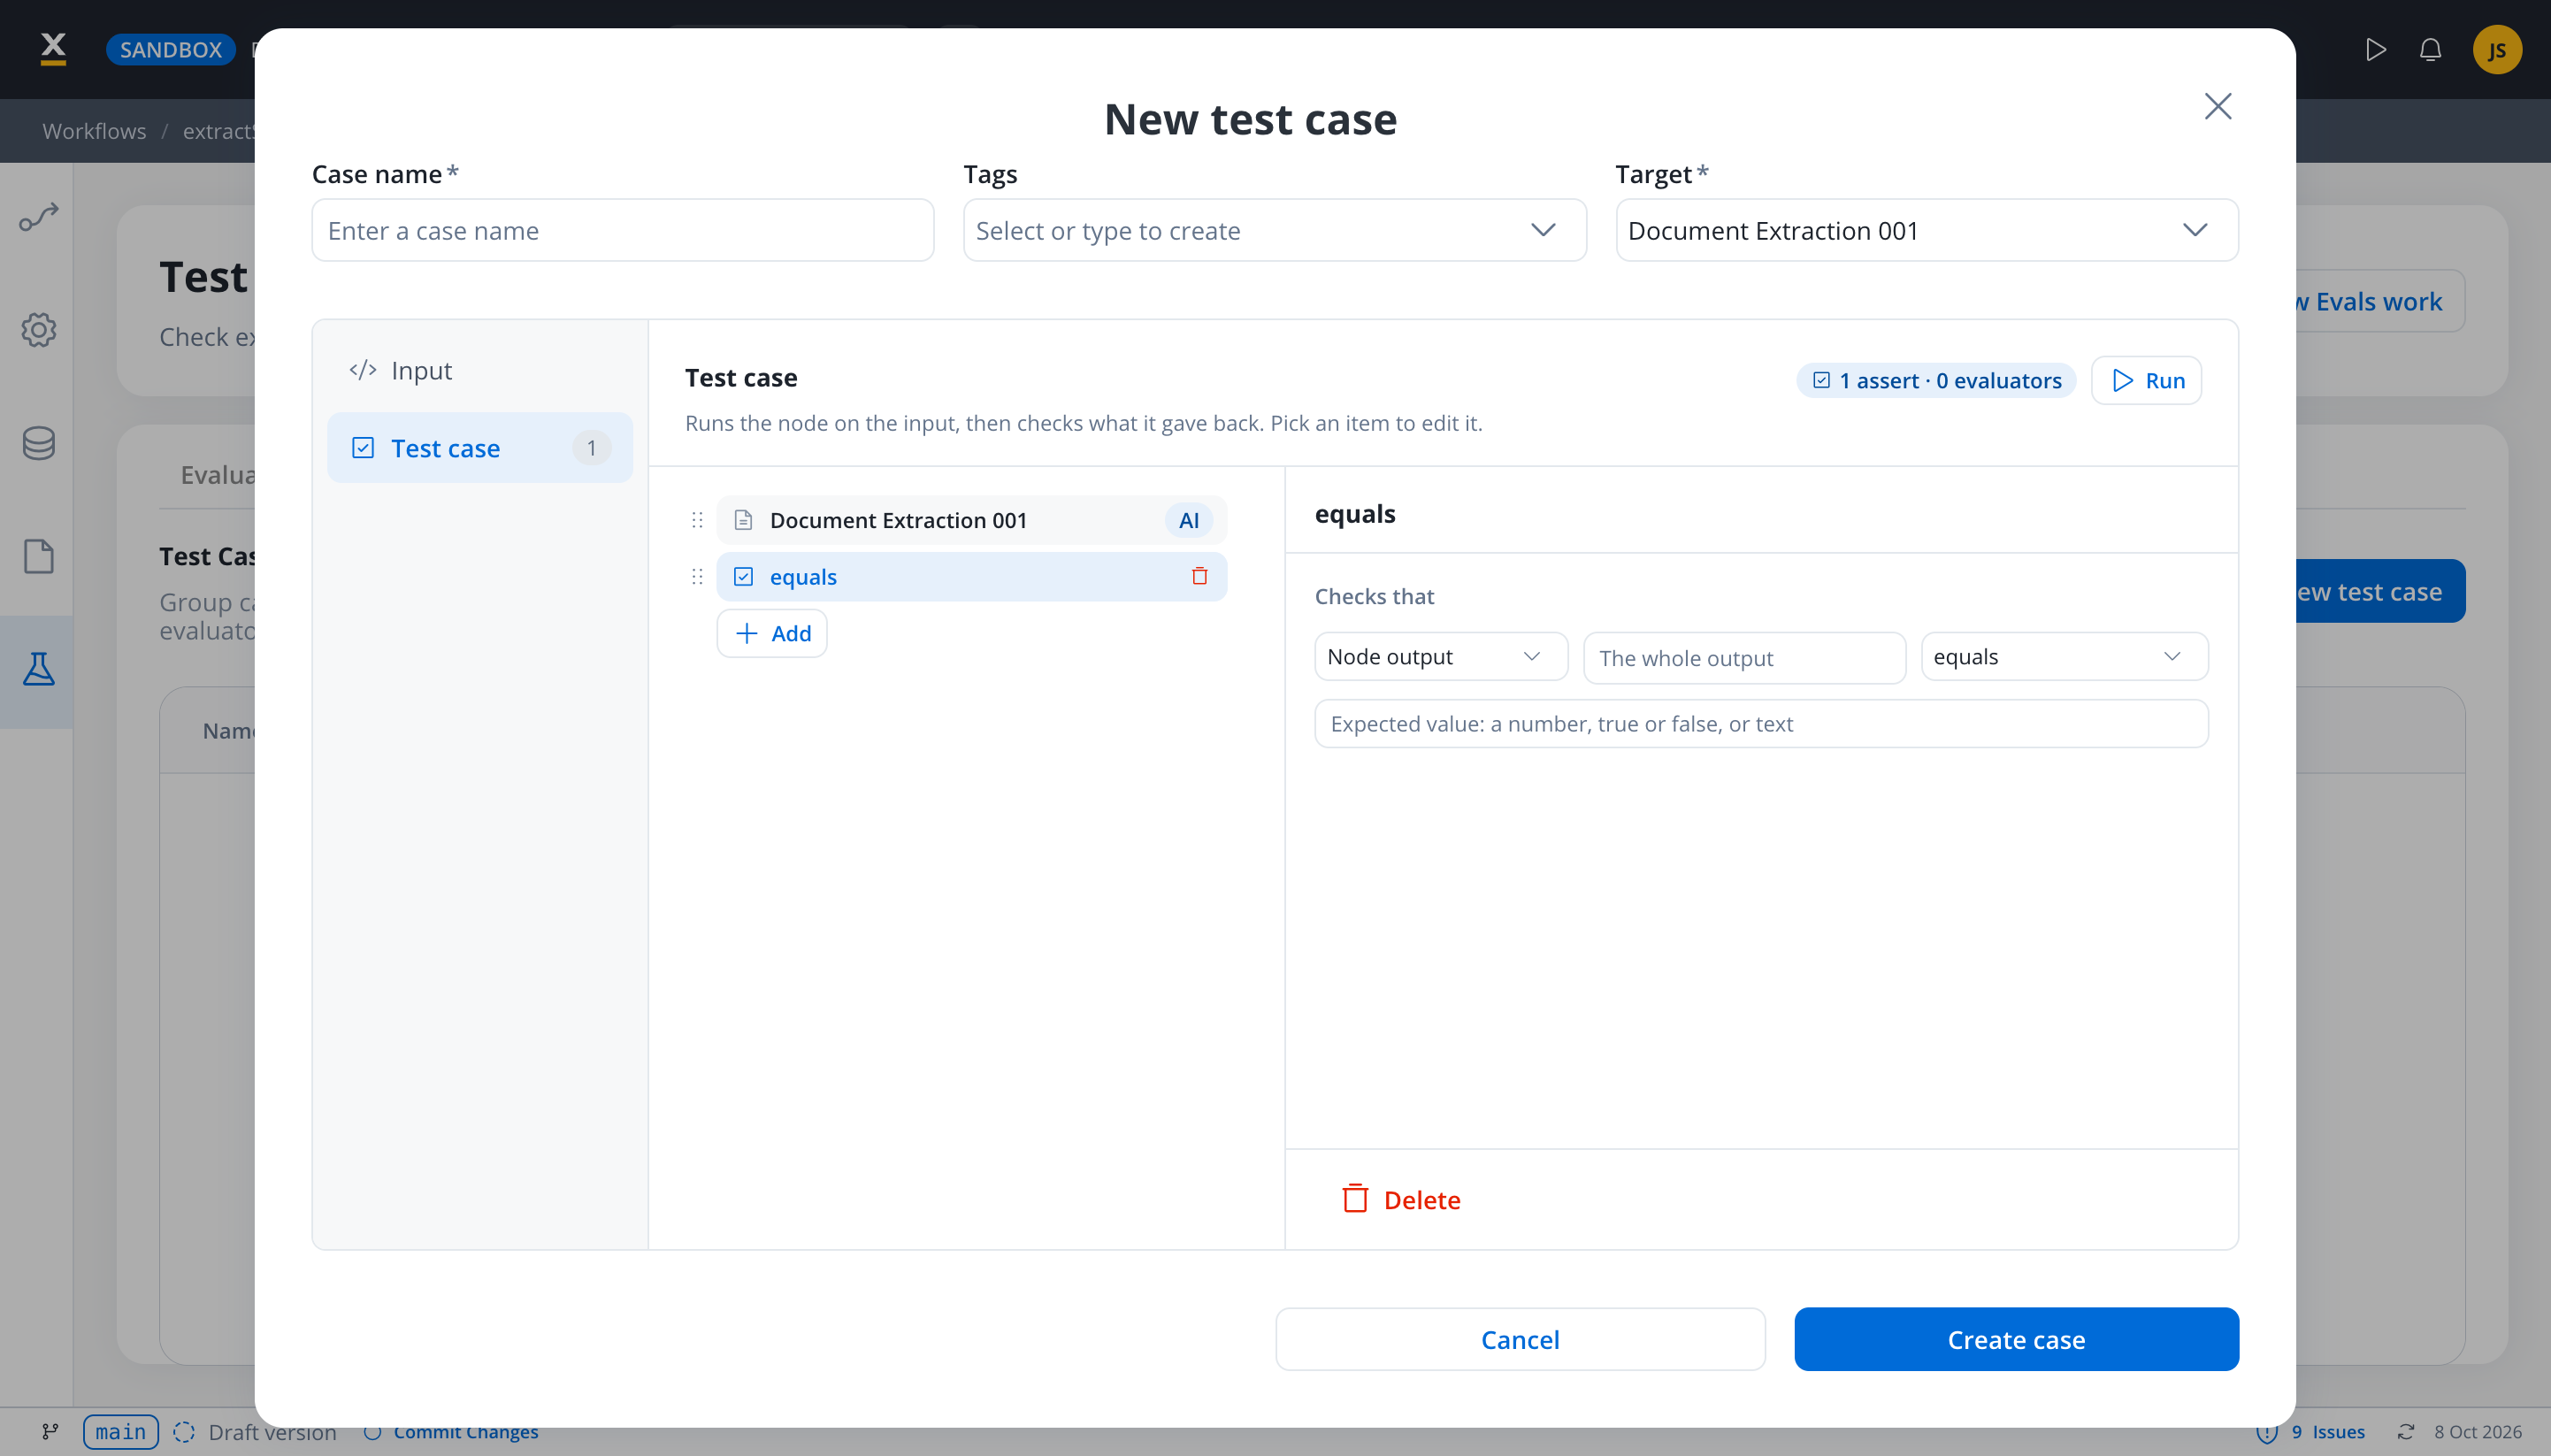Click Create case button
Screen dimensions: 2551x1456
click(x=2016, y=1340)
